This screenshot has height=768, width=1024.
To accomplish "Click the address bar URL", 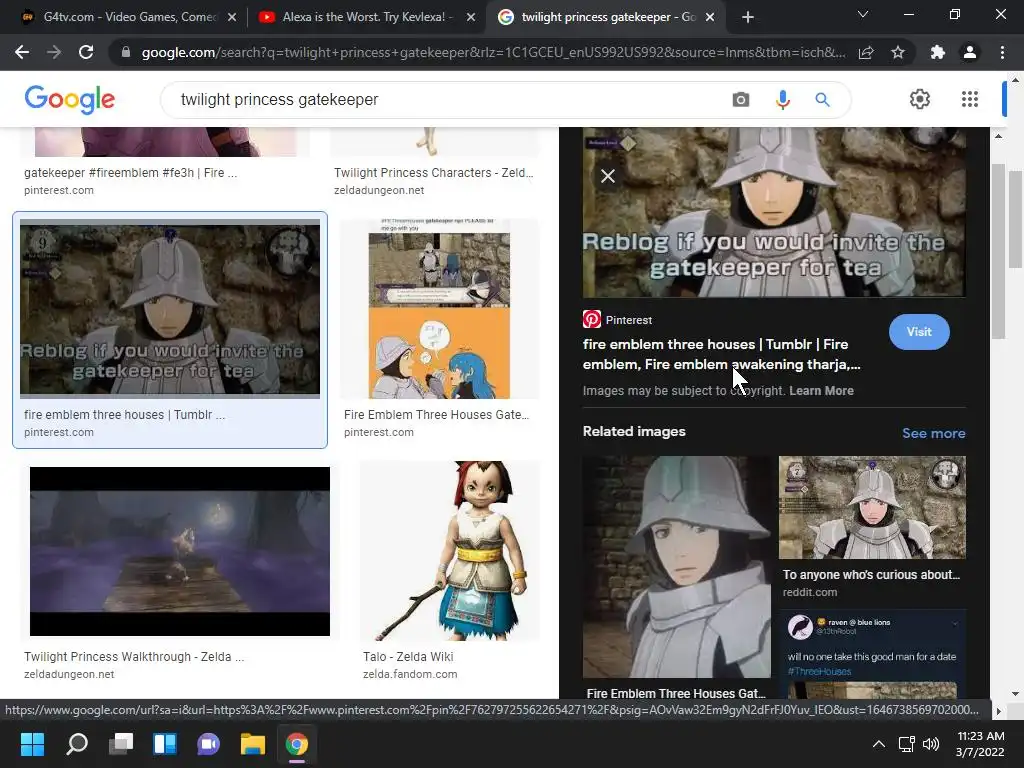I will 493,52.
